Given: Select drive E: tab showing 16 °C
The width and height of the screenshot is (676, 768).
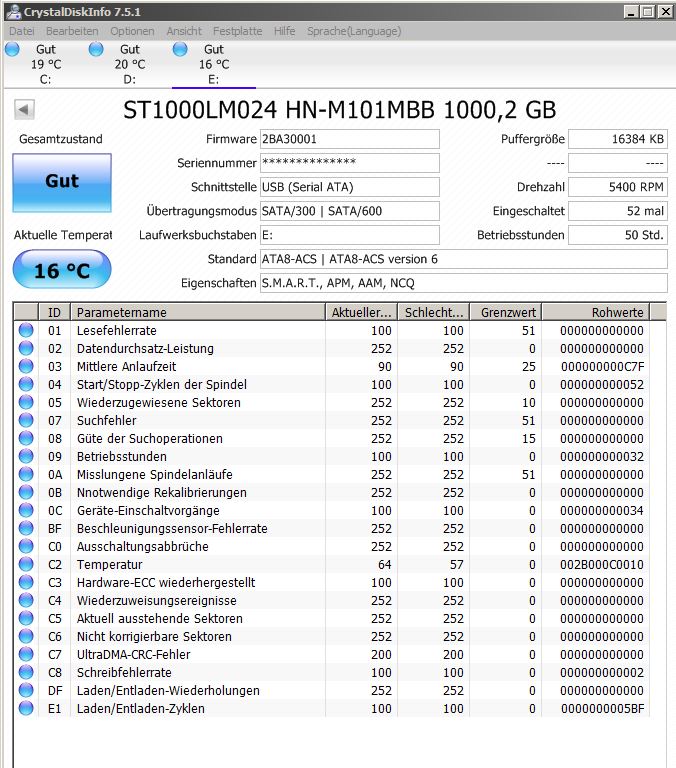Looking at the screenshot, I should 214,64.
